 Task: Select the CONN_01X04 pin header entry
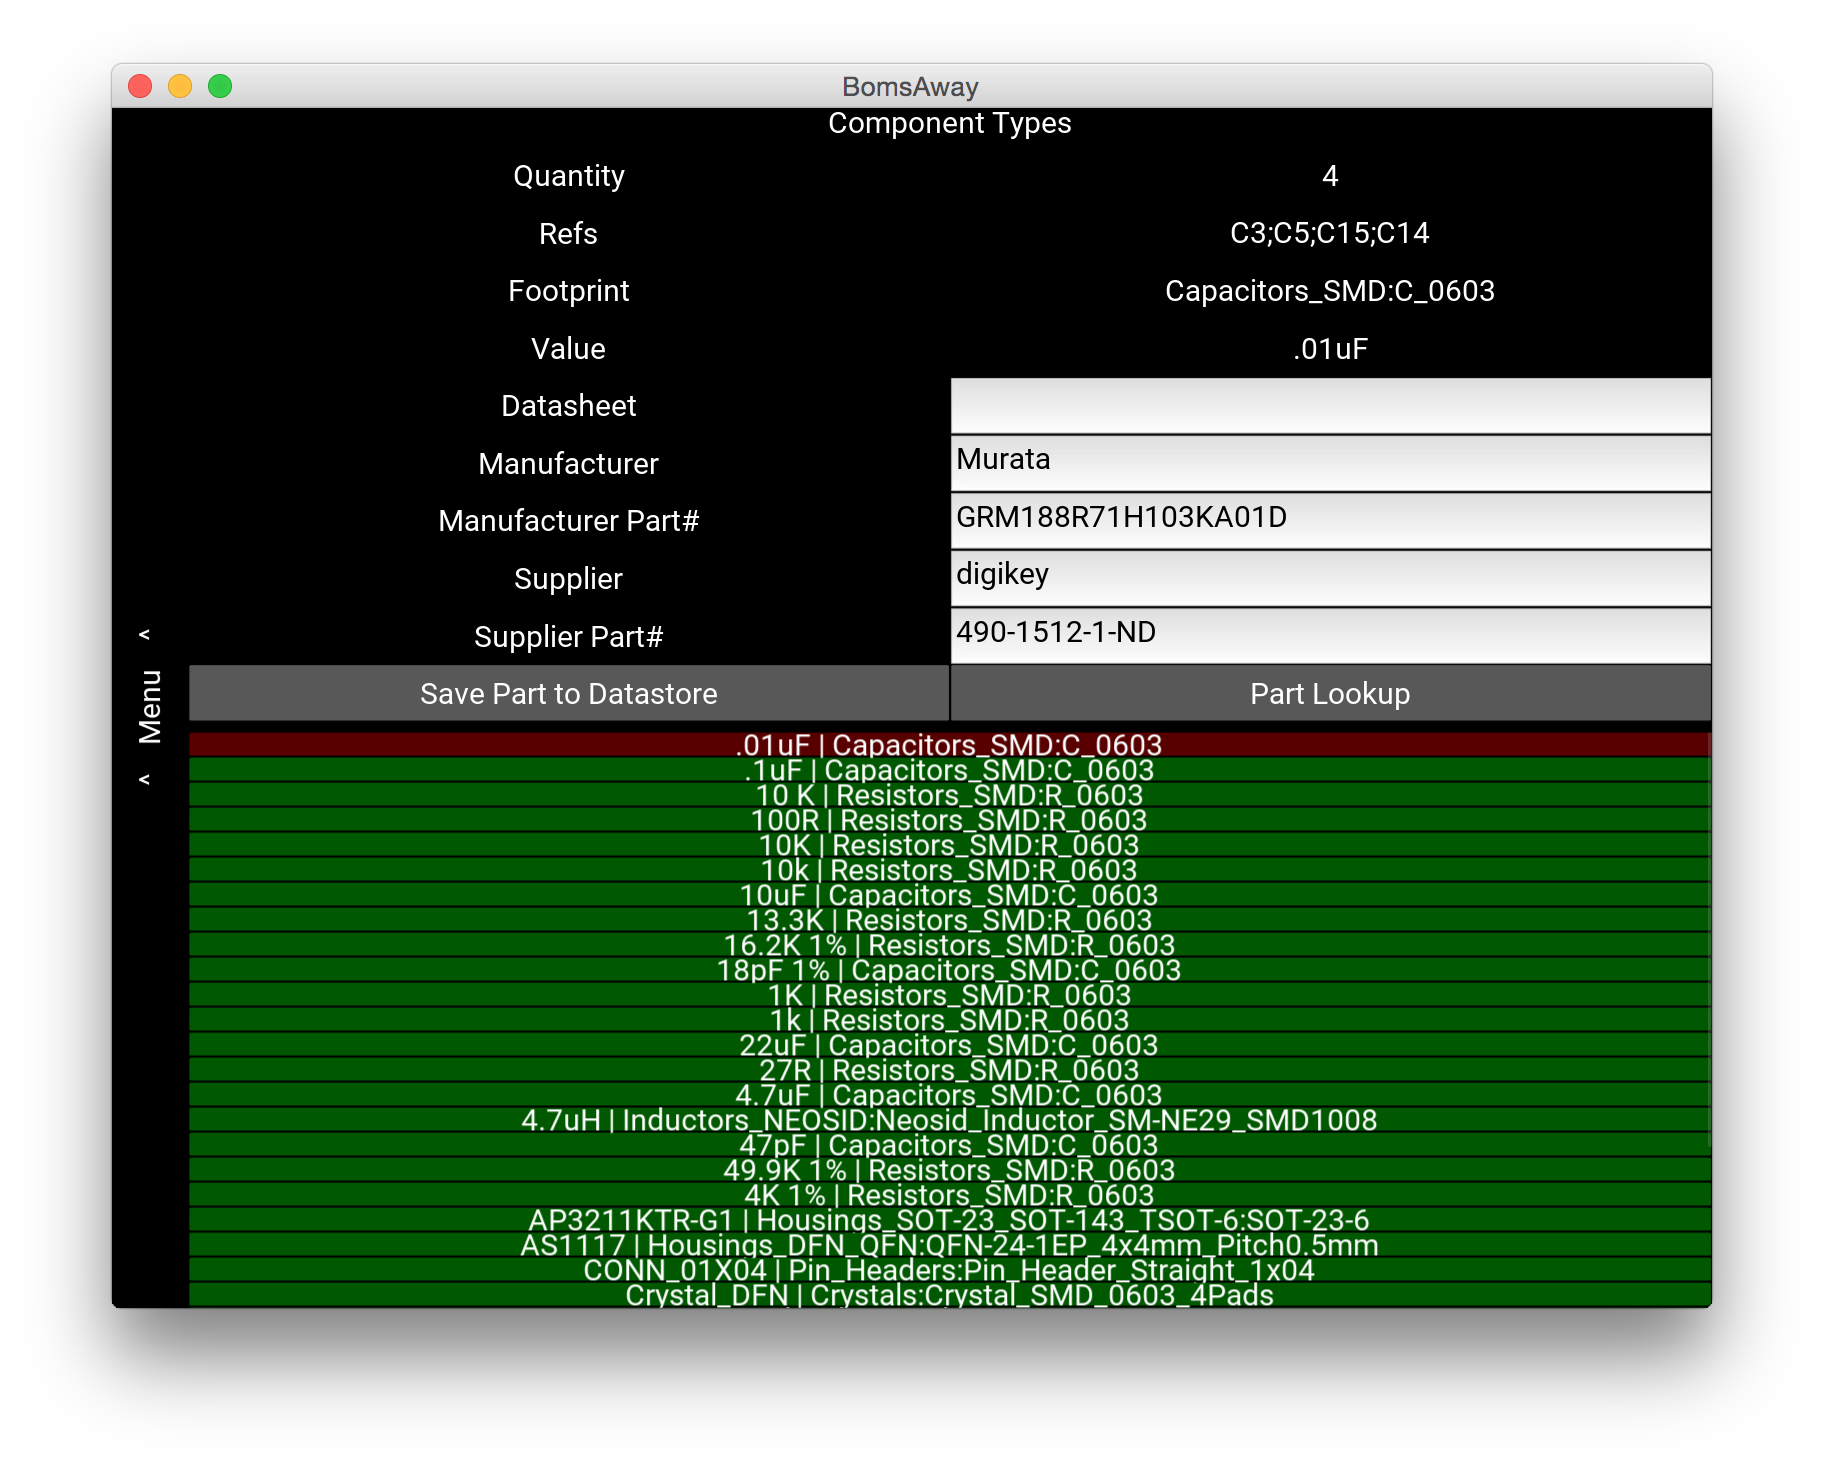(x=950, y=1271)
